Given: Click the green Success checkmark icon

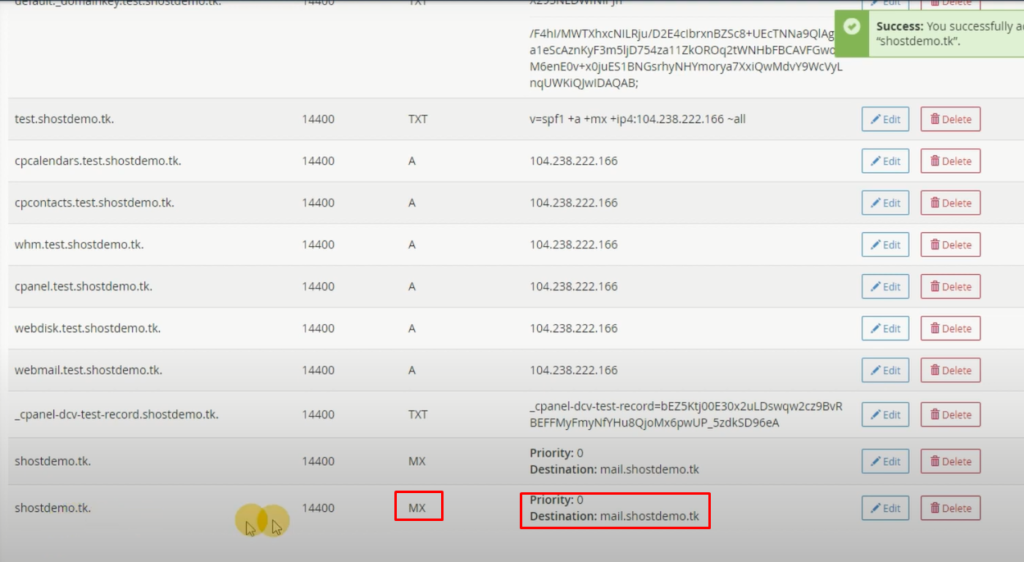Looking at the screenshot, I should tap(852, 27).
